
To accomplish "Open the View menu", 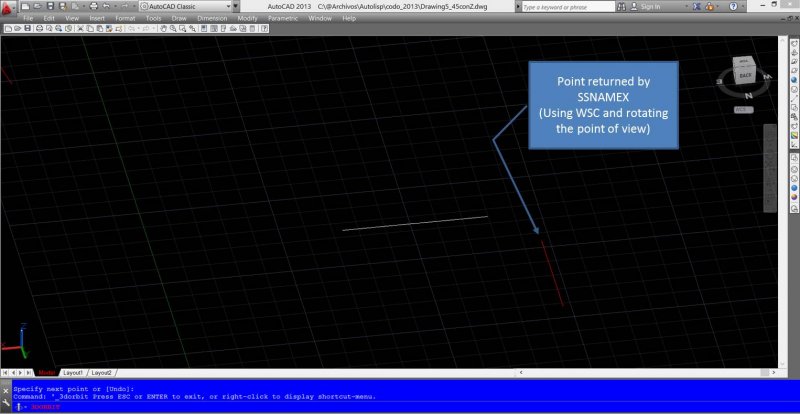I will point(72,18).
